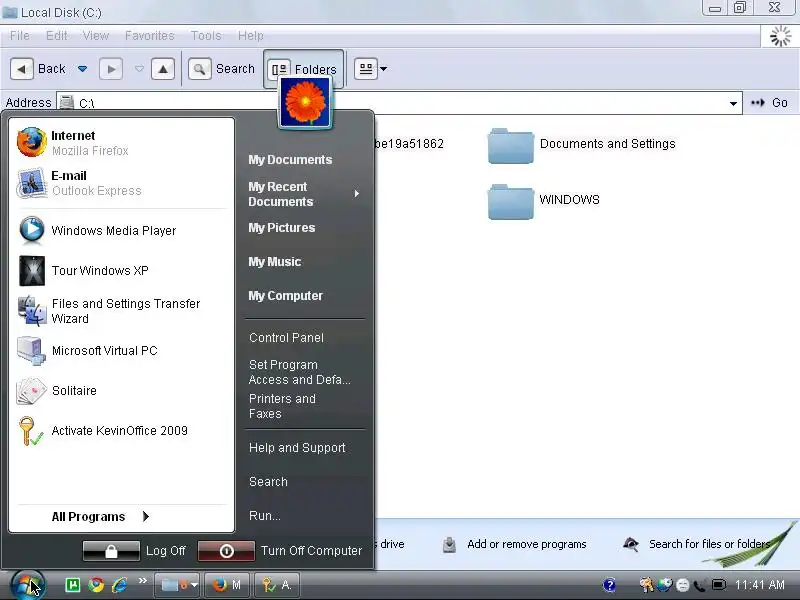Select the Documents and Settings folder

coord(582,146)
